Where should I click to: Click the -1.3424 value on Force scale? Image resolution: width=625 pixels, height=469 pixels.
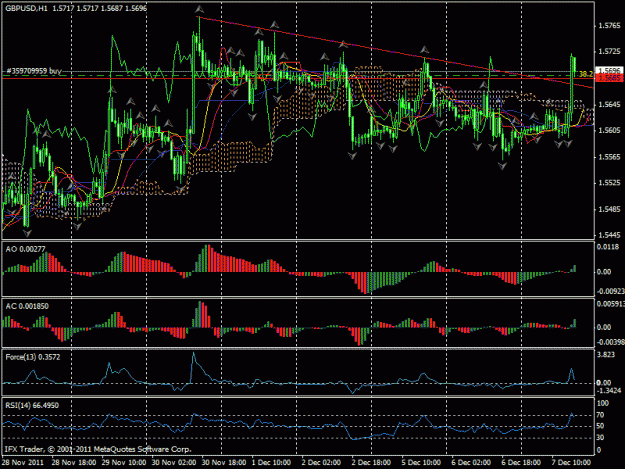[608, 390]
